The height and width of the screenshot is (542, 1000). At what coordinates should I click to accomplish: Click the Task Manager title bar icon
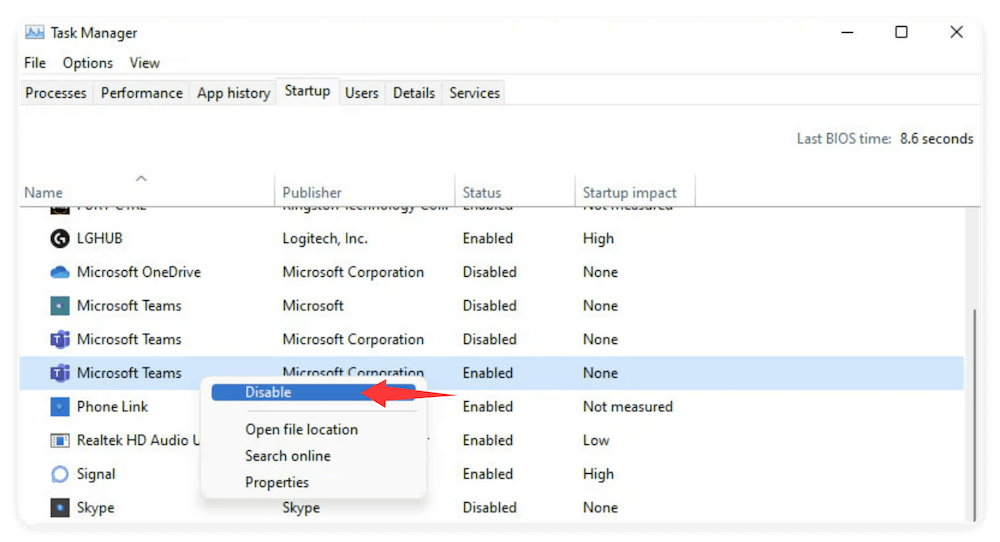(34, 32)
